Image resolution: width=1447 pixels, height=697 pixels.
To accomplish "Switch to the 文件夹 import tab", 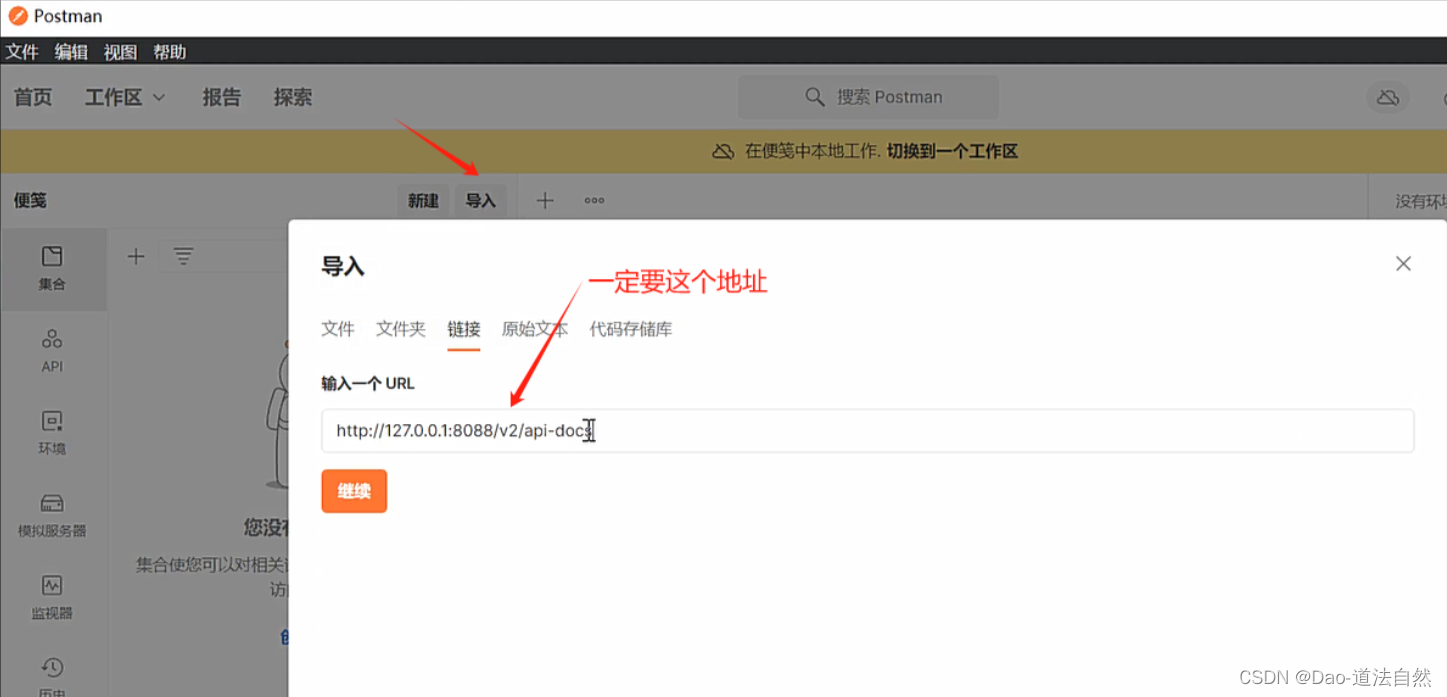I will tap(401, 329).
